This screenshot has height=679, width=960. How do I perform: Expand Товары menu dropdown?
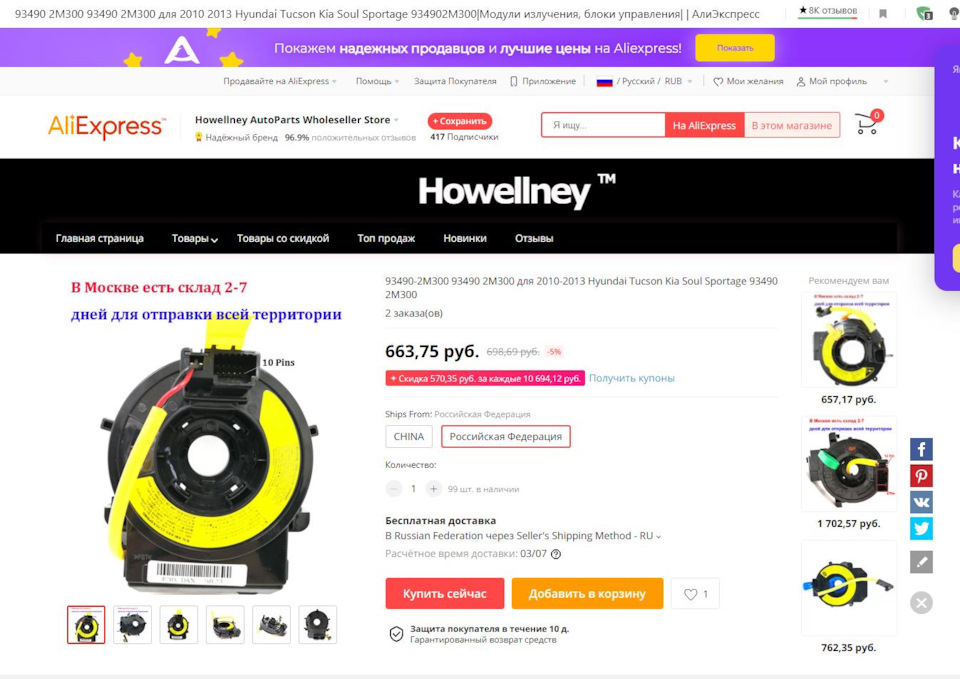point(194,239)
